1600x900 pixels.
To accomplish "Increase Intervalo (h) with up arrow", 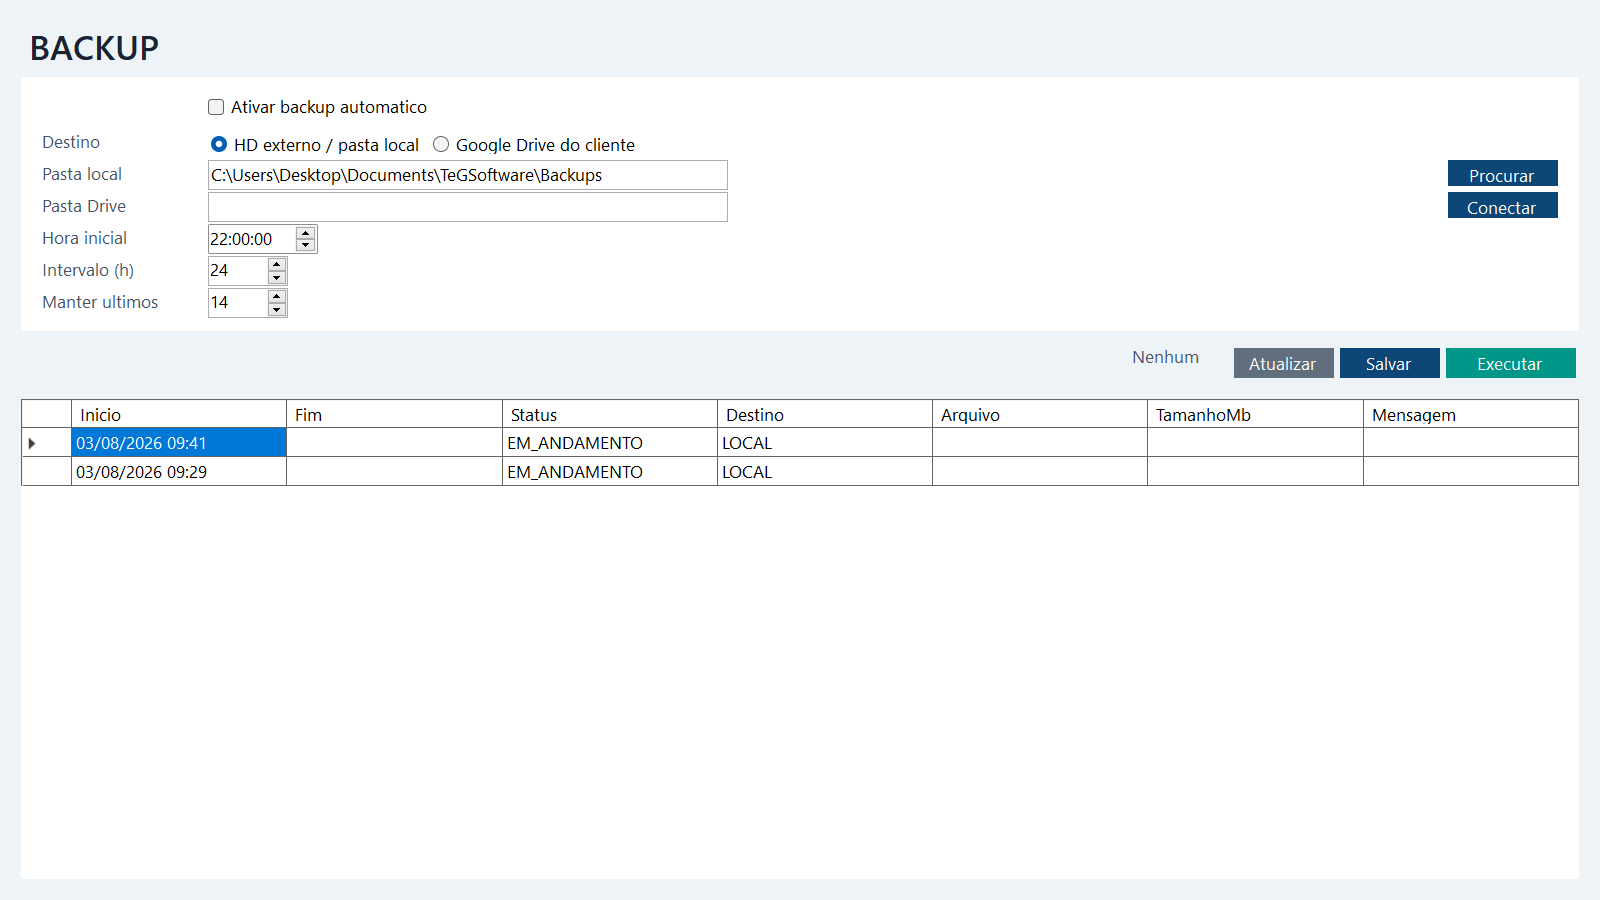I will tap(277, 265).
